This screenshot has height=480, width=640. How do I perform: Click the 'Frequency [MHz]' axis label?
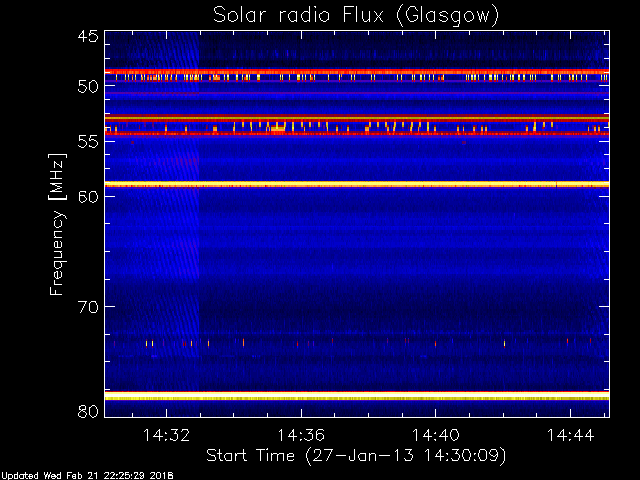57,224
